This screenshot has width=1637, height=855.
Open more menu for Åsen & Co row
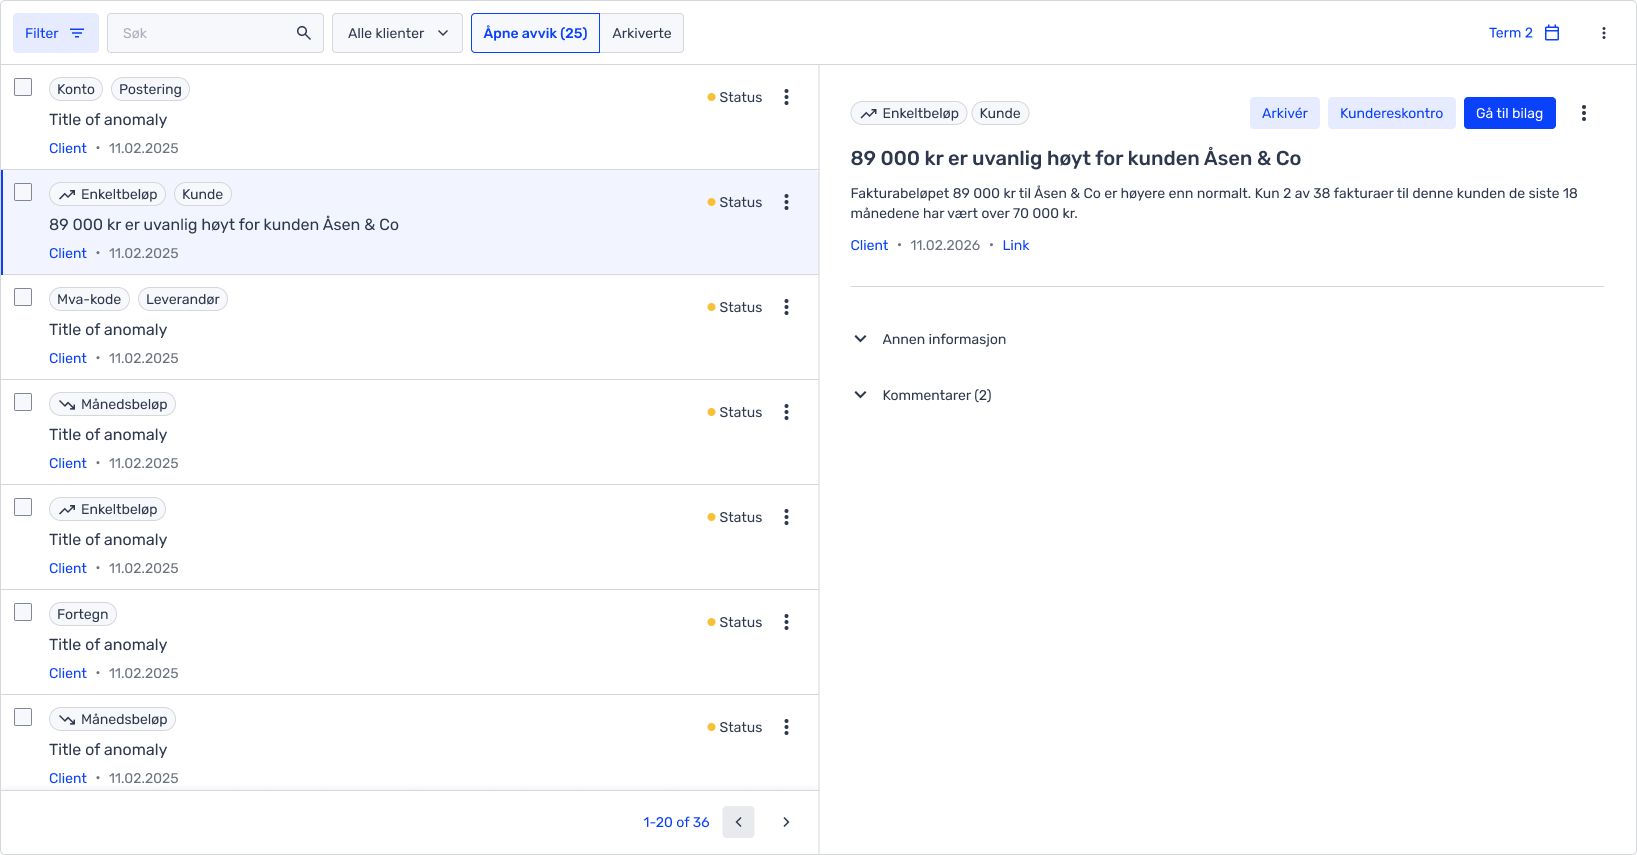pos(787,202)
